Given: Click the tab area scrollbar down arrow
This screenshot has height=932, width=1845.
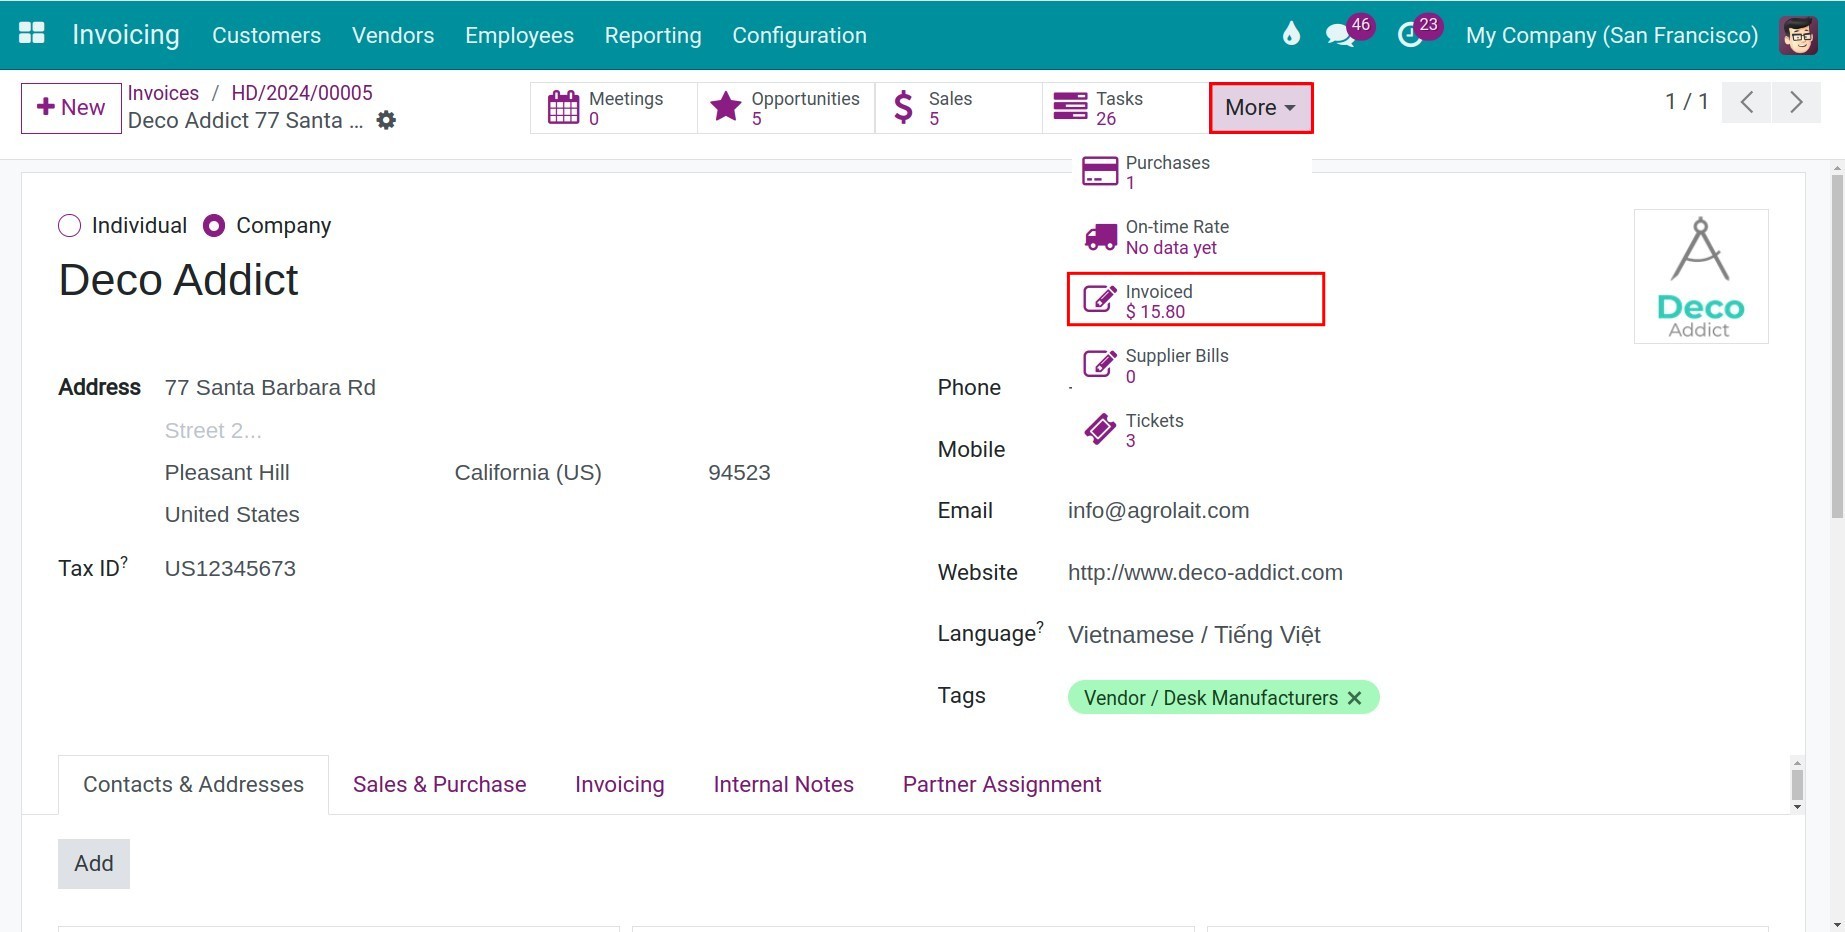Looking at the screenshot, I should coord(1797,807).
